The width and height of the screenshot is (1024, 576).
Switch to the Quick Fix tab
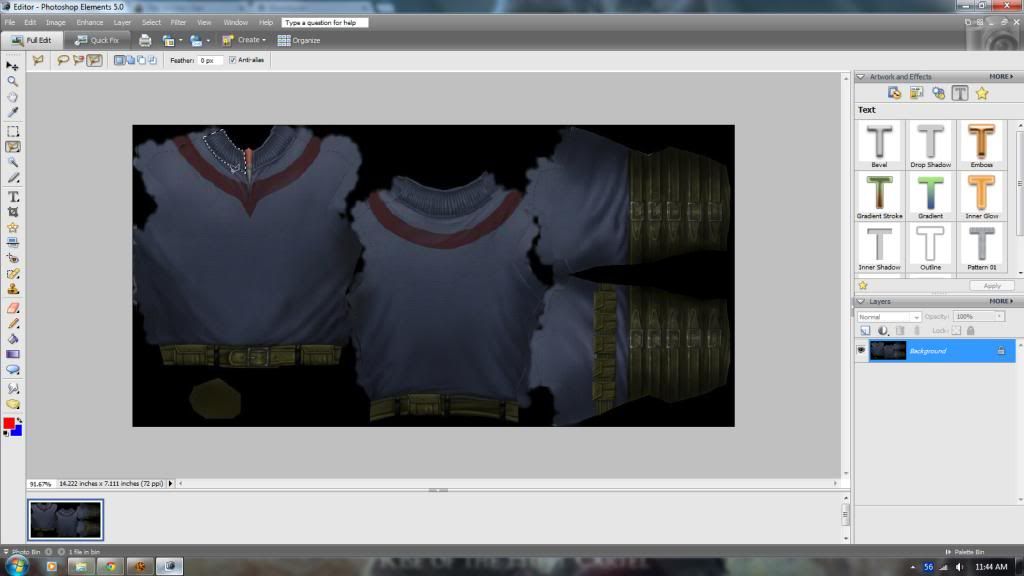97,40
